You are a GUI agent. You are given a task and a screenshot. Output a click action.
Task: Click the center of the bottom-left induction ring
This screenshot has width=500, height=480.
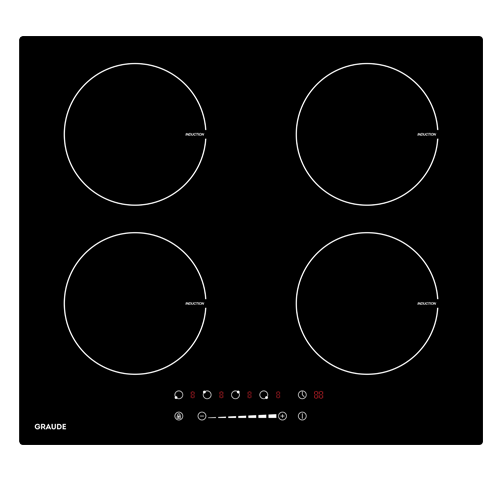135,303
